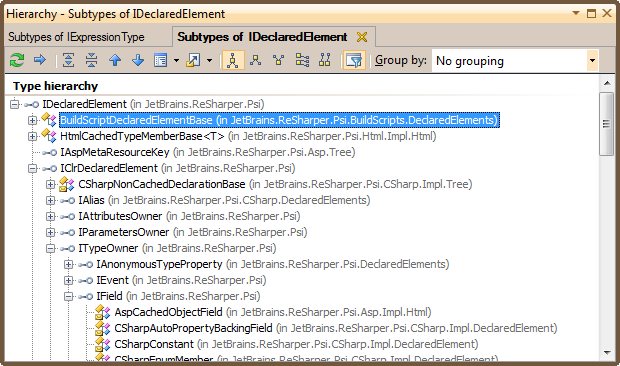This screenshot has width=620, height=366.
Task: Collapse the IClrDeclaredElement node
Action: coord(32,168)
